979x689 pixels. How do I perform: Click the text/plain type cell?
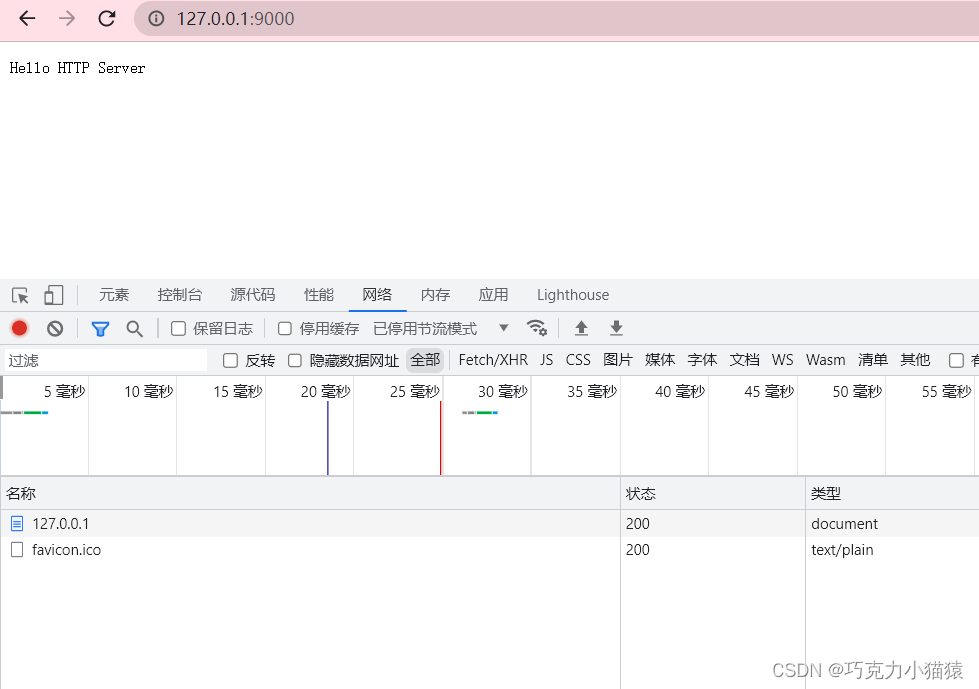842,550
